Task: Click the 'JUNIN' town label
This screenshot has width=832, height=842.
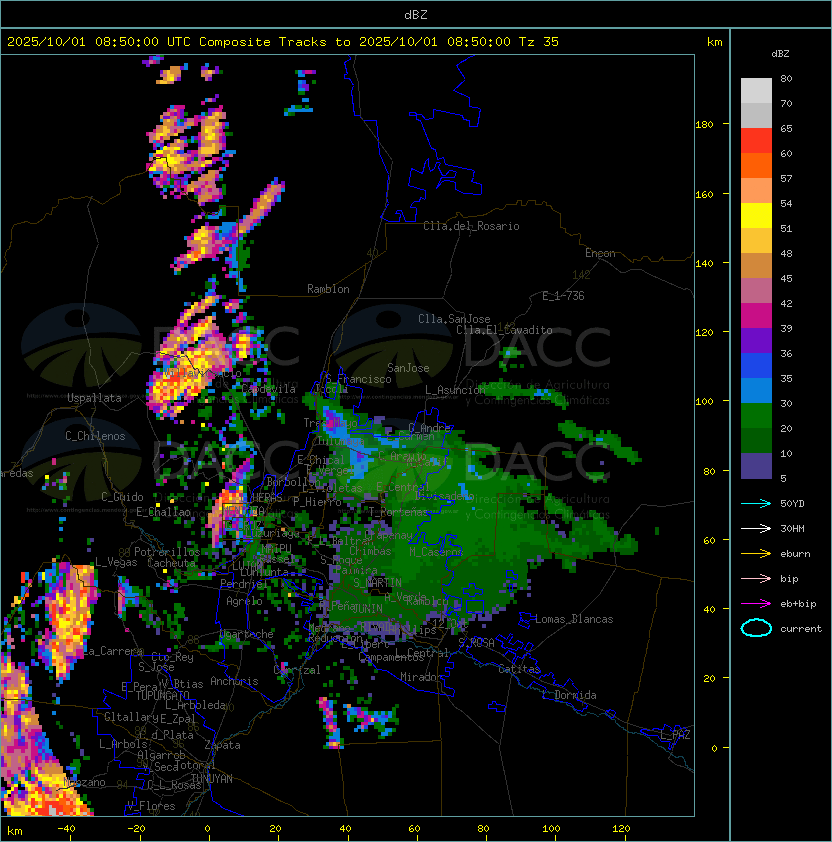Action: [x=367, y=608]
